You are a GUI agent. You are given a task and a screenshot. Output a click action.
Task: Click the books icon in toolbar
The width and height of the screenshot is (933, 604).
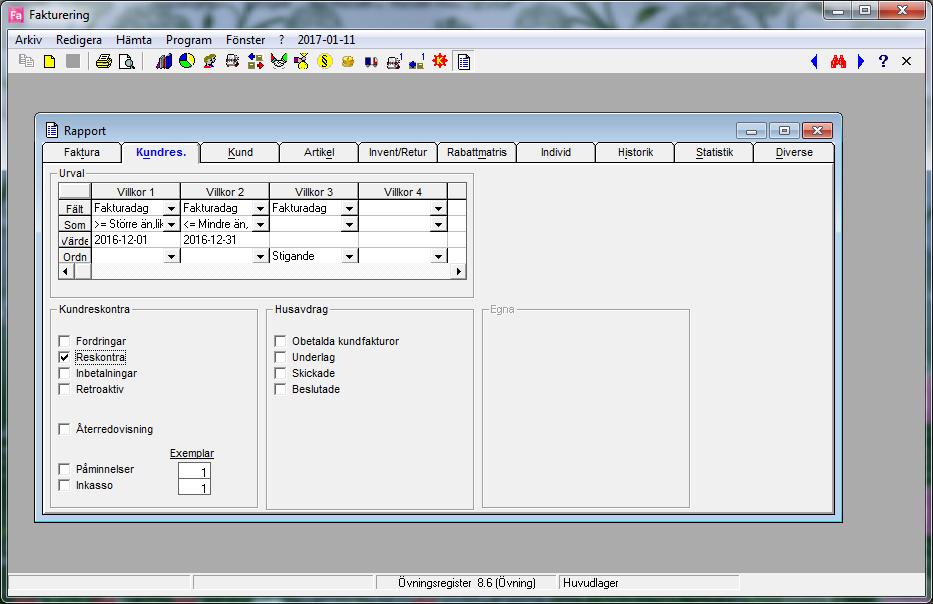[164, 61]
